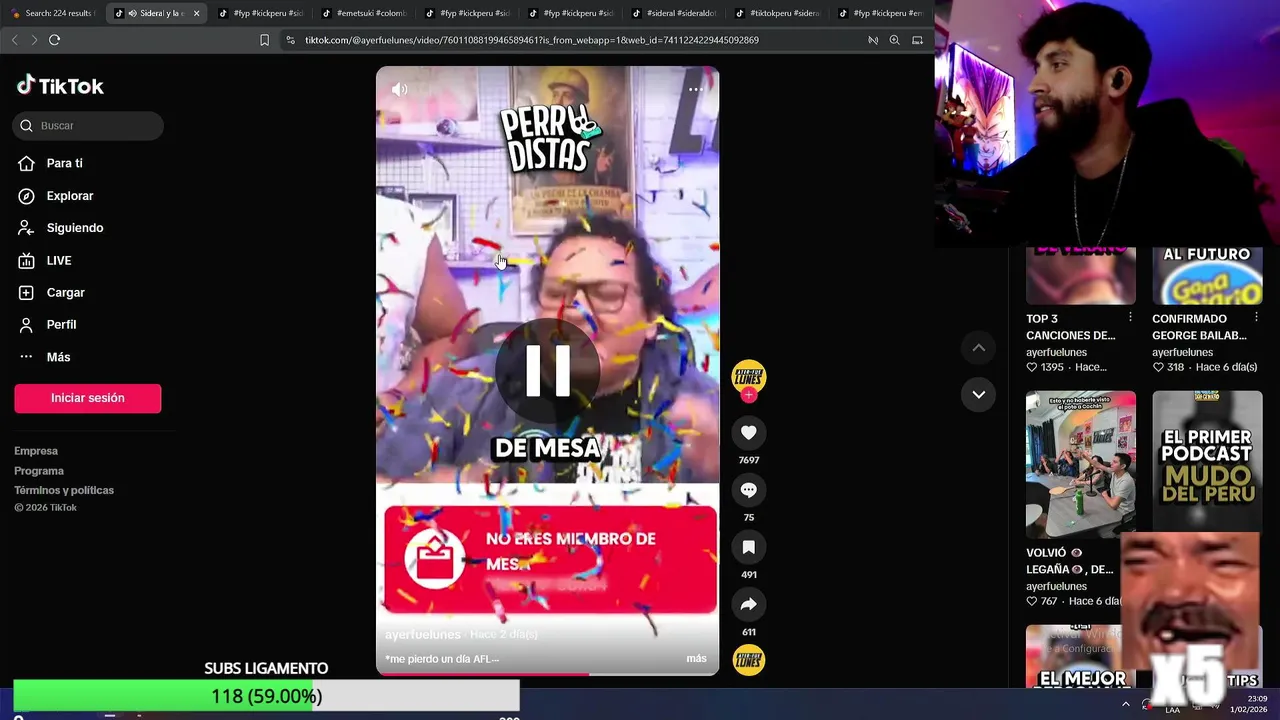Open 'EL PRIMER PODCAST MUDO DEL PERU' thumbnail

click(x=1207, y=461)
